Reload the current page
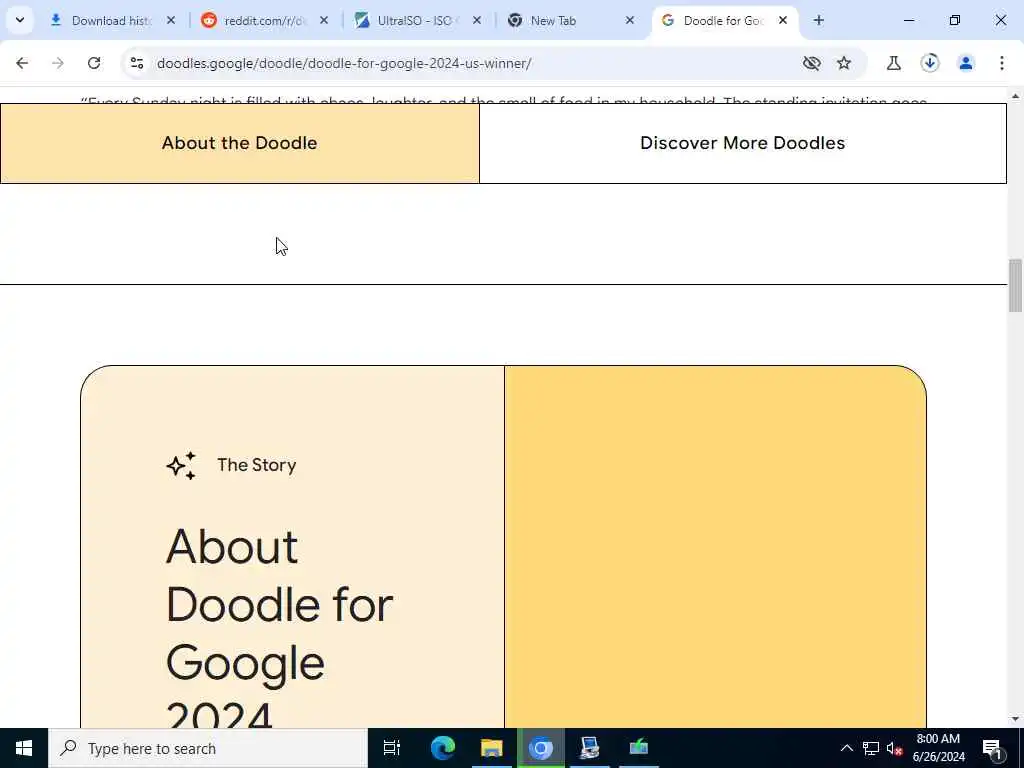The image size is (1024, 768). [x=94, y=63]
